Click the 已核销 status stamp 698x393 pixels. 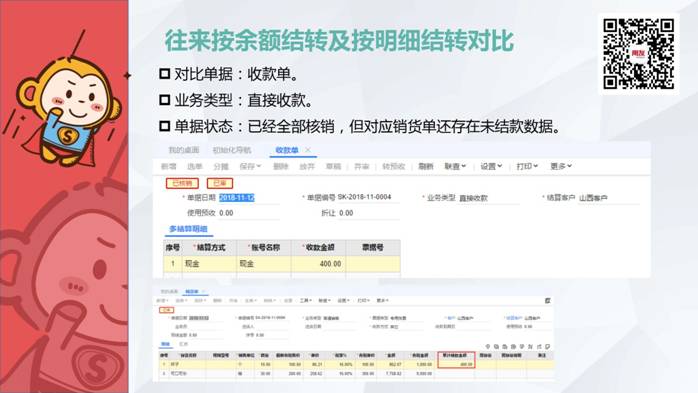click(182, 183)
